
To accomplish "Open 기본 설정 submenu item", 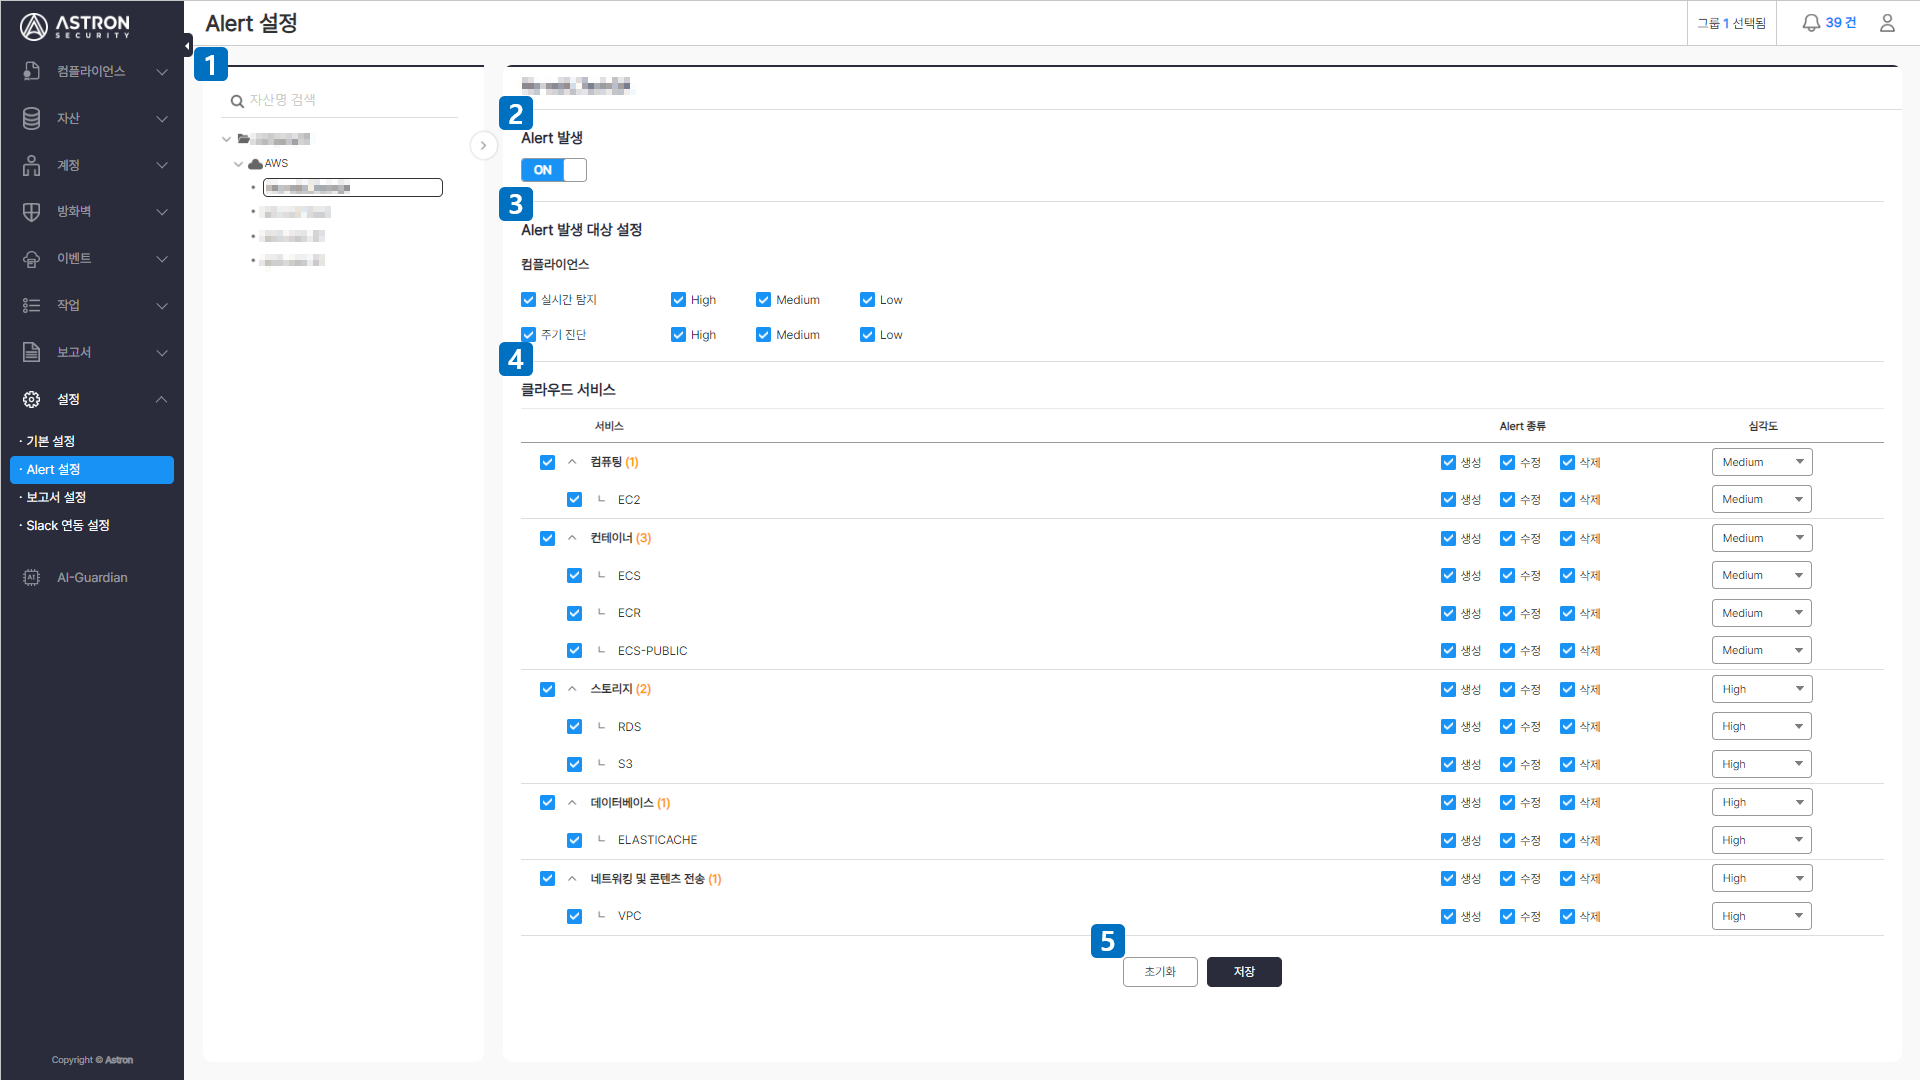I will pyautogui.click(x=51, y=441).
